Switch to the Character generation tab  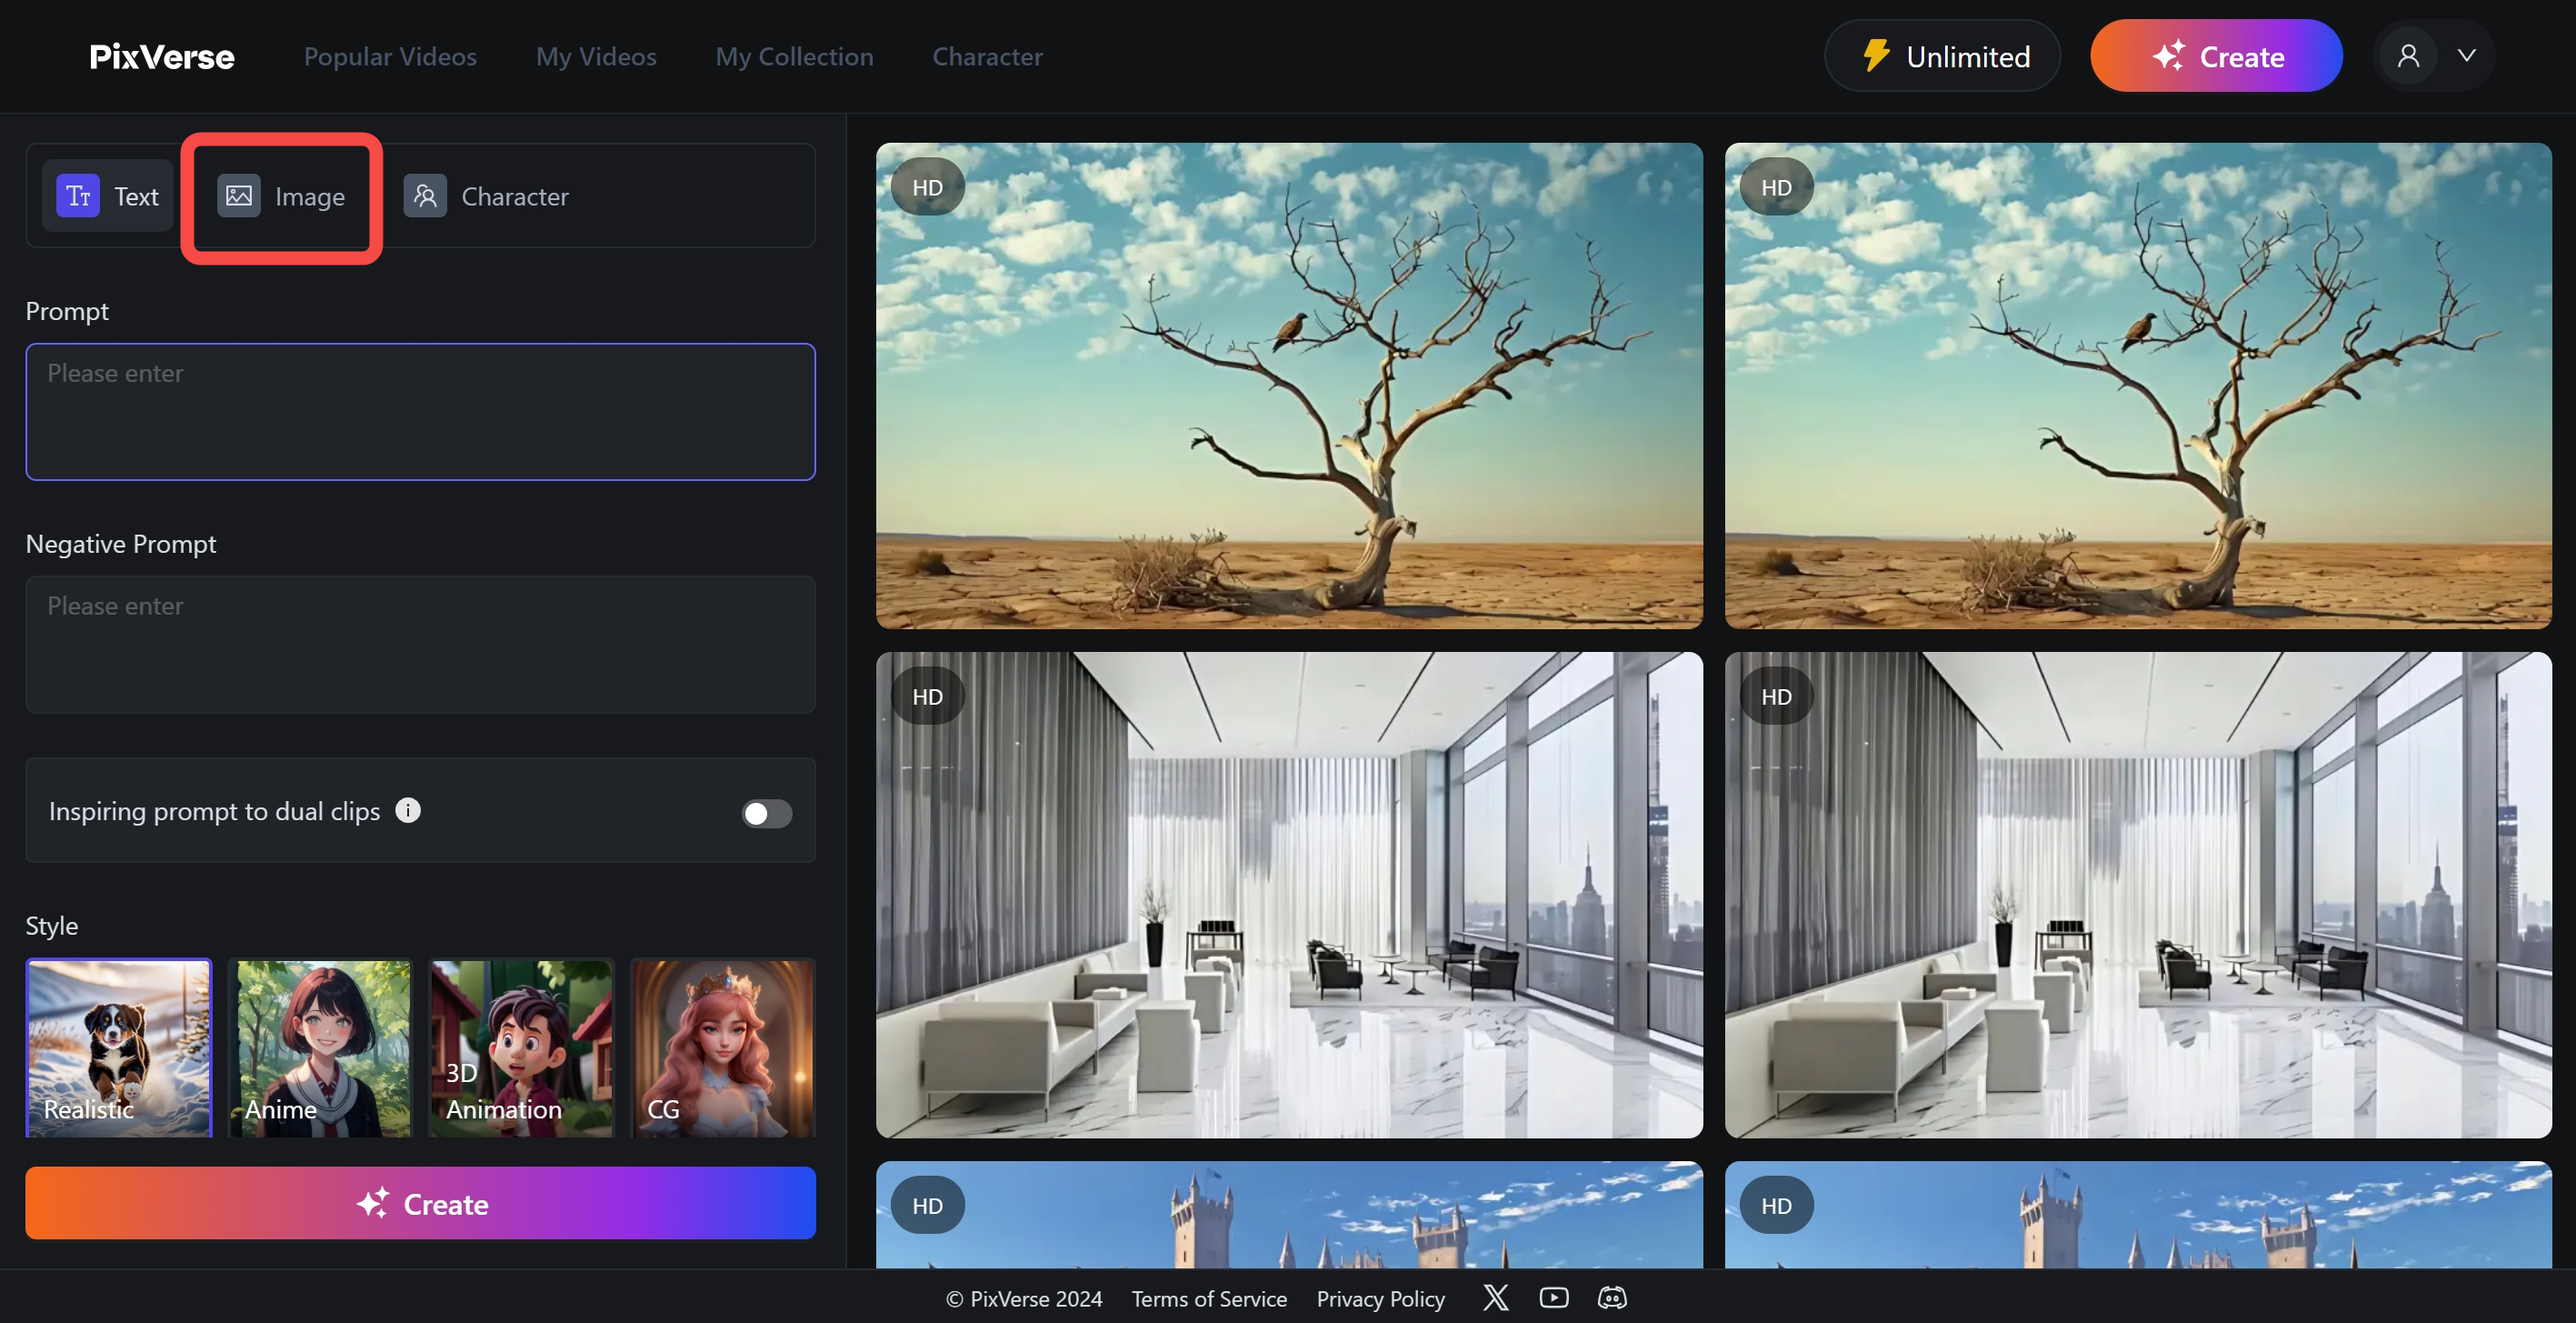click(486, 197)
